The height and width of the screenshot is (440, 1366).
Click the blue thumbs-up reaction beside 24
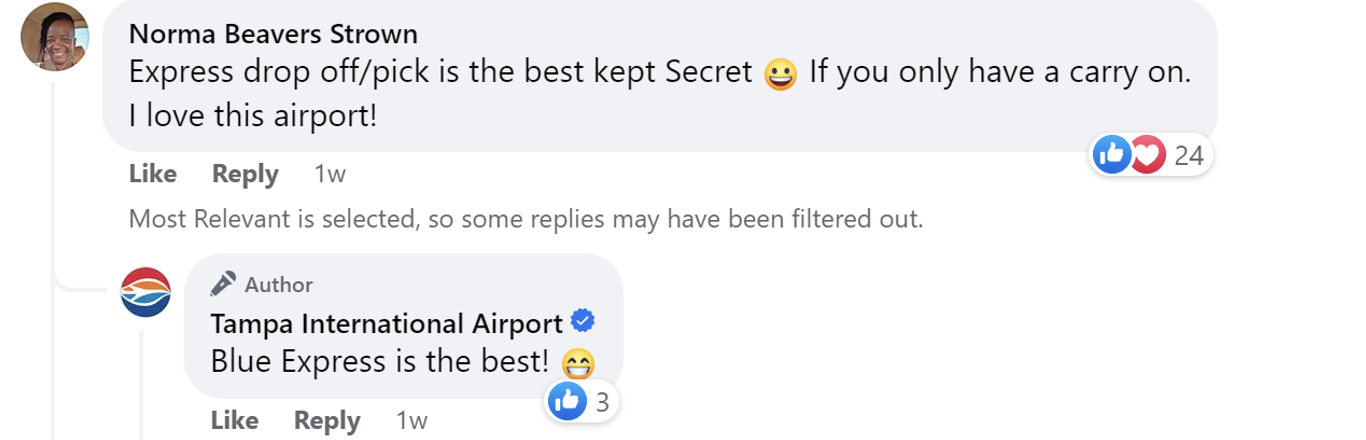click(1111, 155)
